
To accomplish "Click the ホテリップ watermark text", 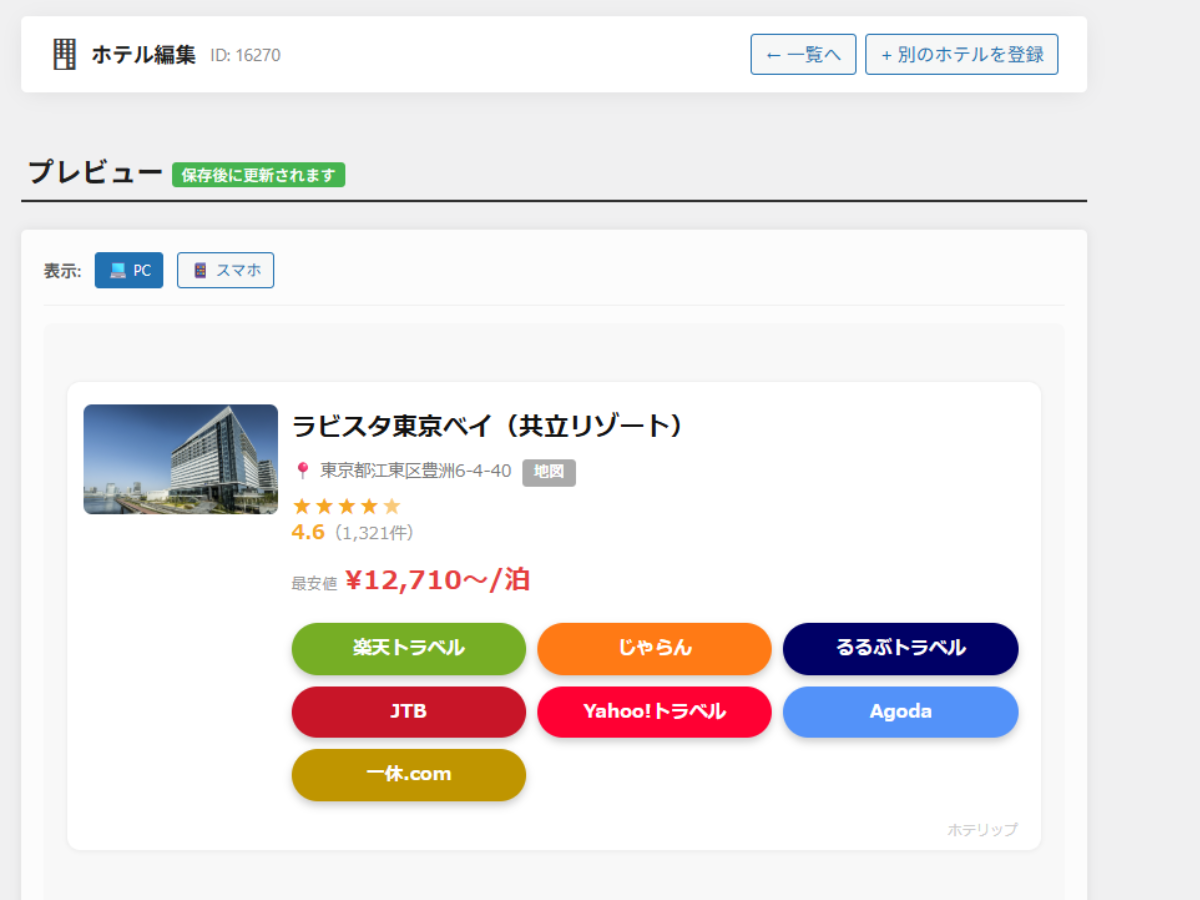I will coord(982,829).
